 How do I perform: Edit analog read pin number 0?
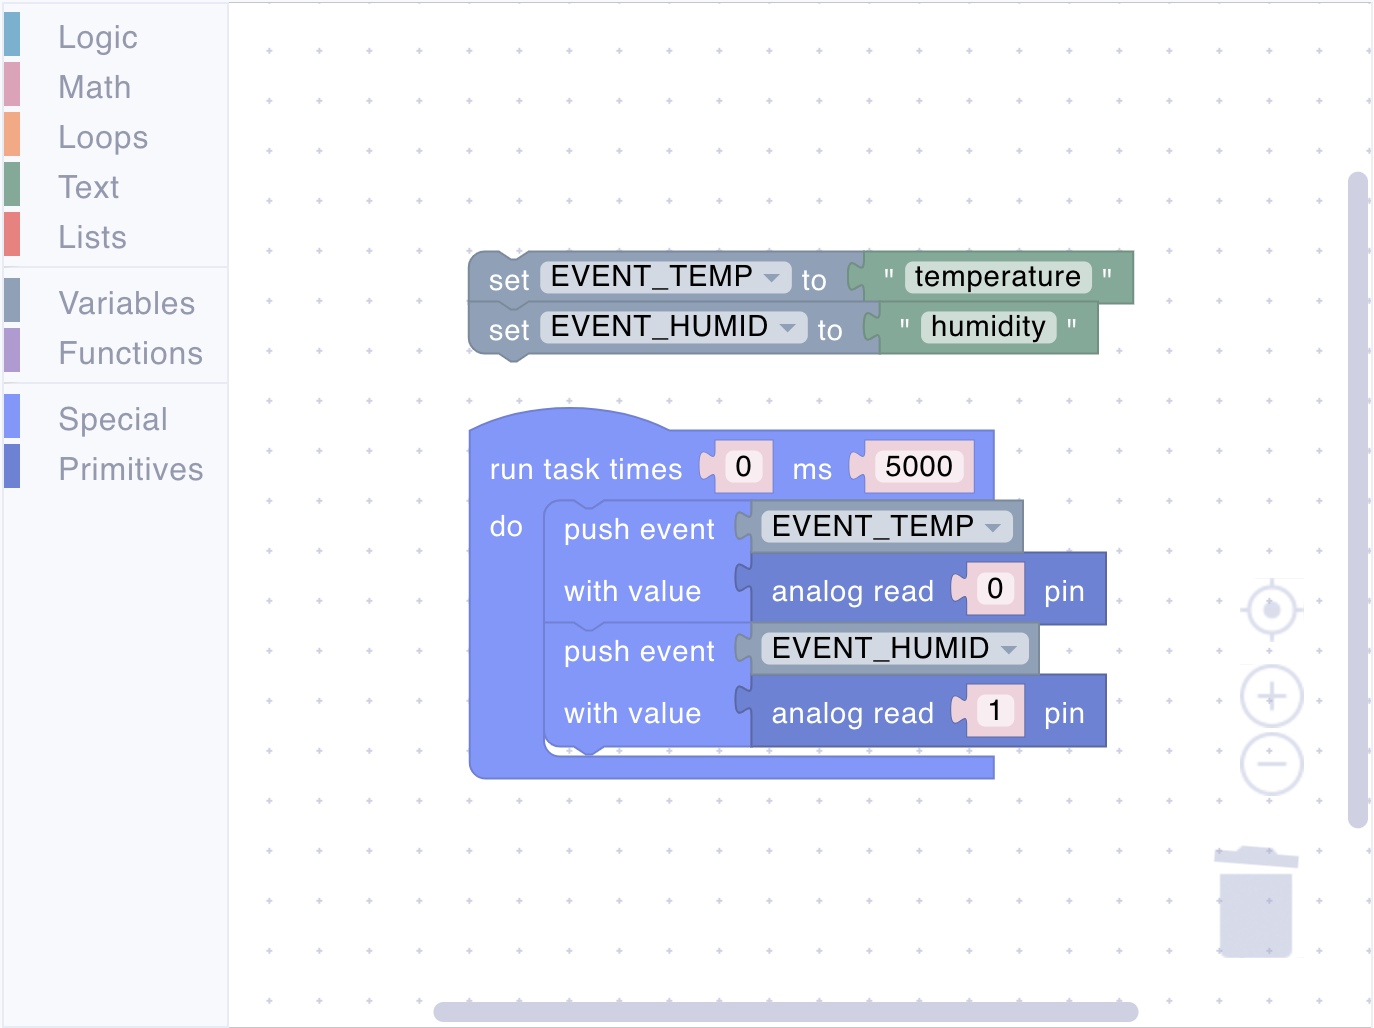(995, 589)
